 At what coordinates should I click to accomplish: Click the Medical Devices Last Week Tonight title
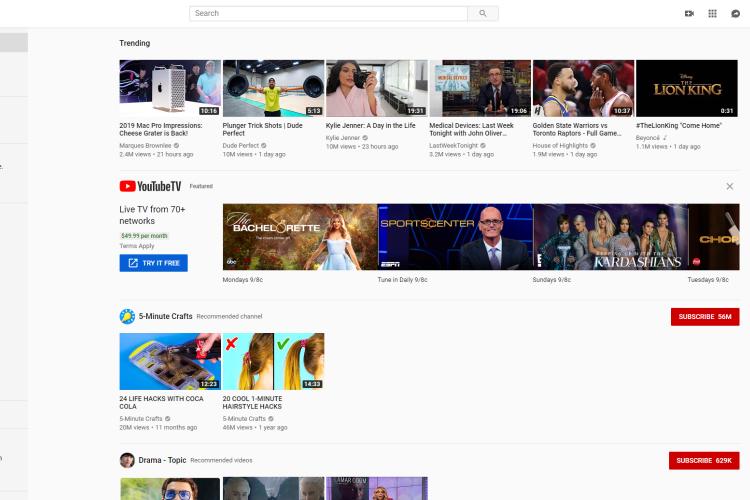pyautogui.click(x=471, y=129)
